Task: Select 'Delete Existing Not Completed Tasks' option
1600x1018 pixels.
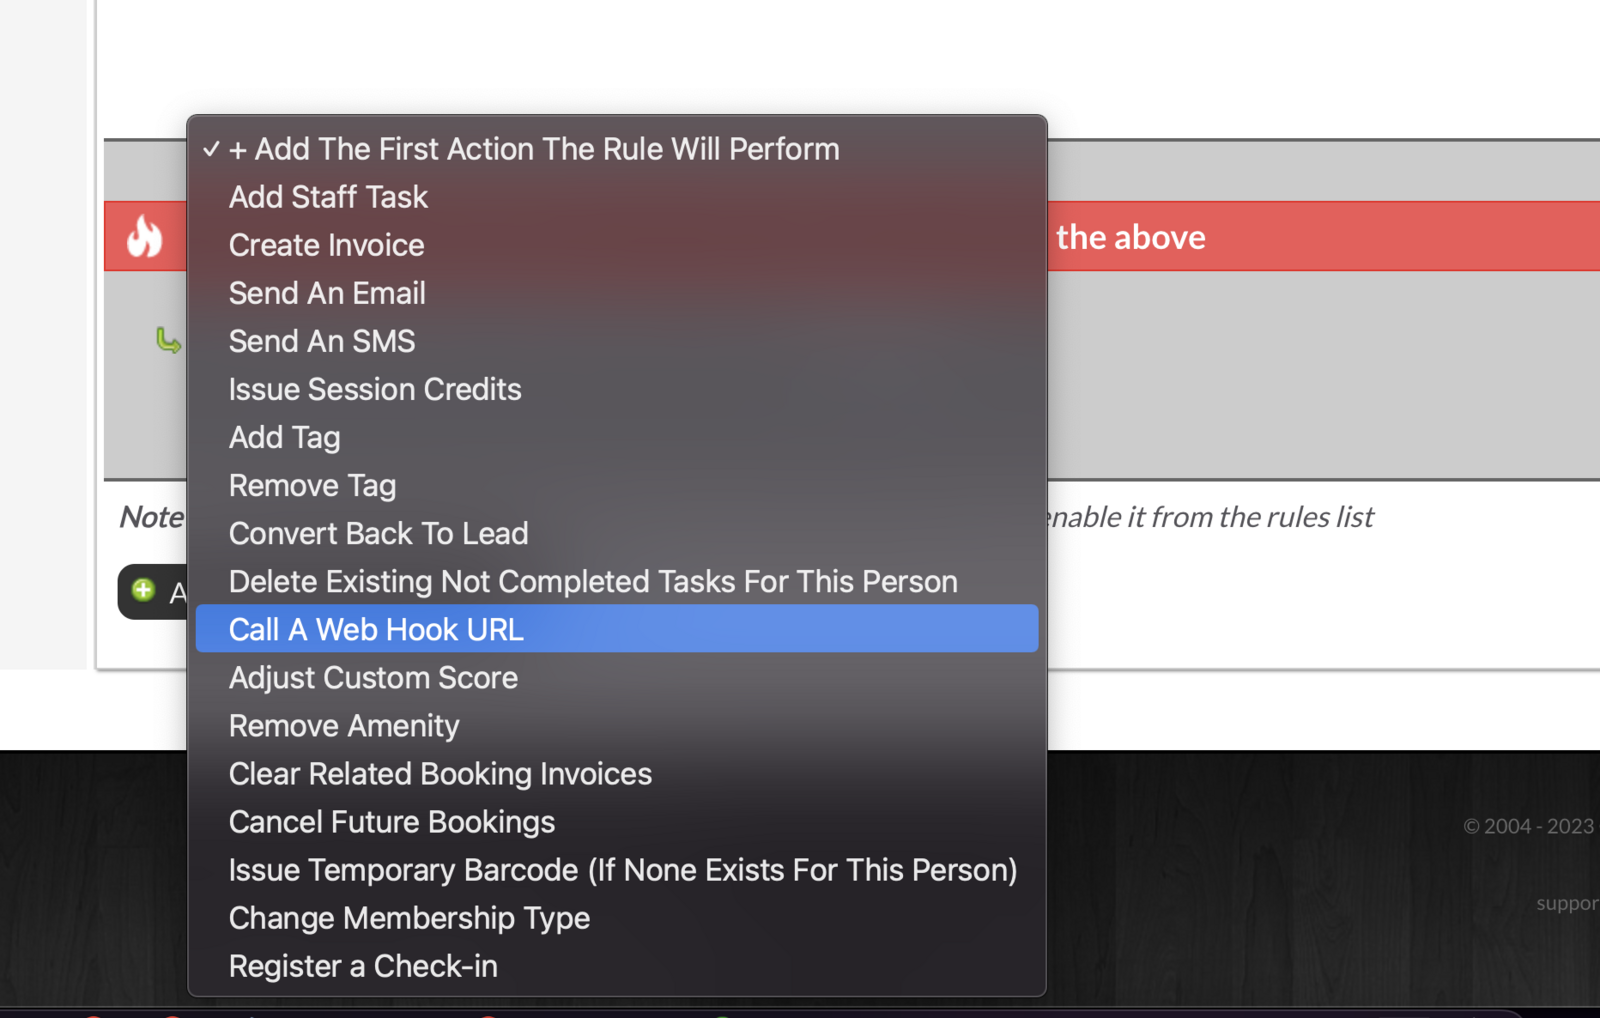Action: (593, 581)
